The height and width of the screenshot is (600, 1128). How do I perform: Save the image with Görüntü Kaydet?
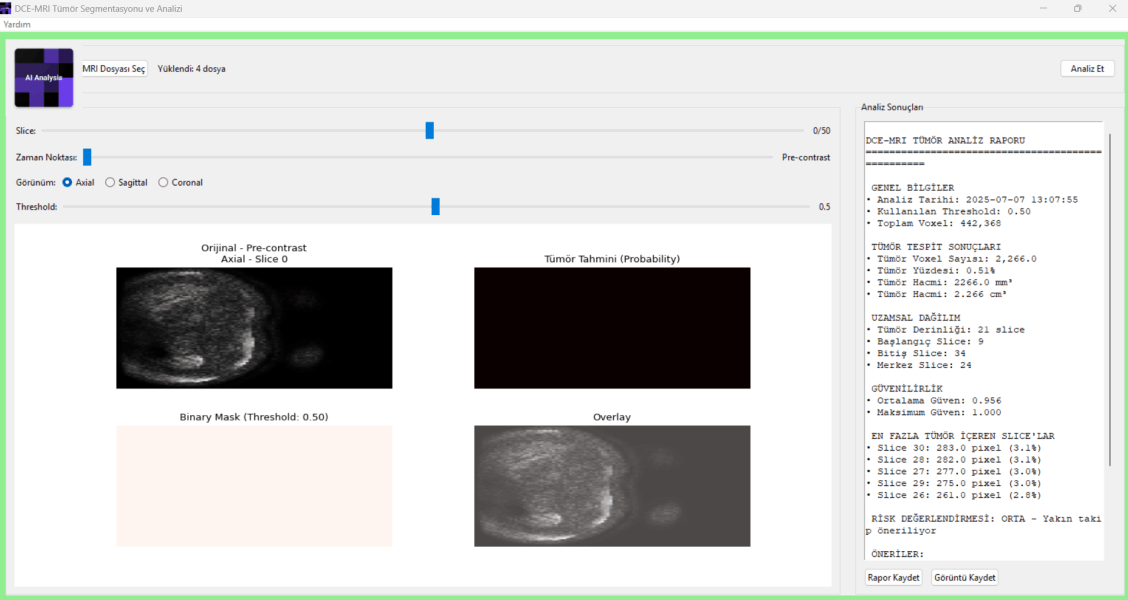[965, 578]
